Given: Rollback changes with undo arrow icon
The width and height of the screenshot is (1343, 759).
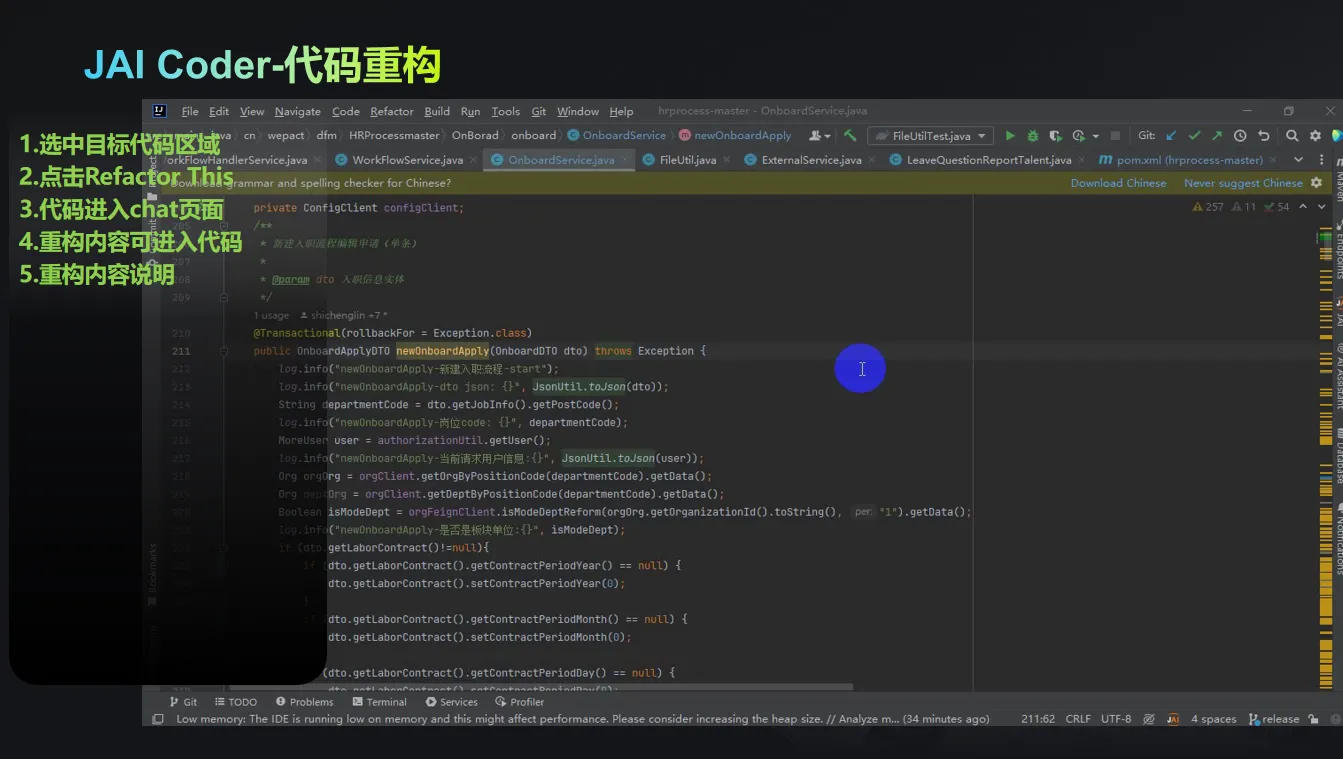Looking at the screenshot, I should click(x=1263, y=135).
